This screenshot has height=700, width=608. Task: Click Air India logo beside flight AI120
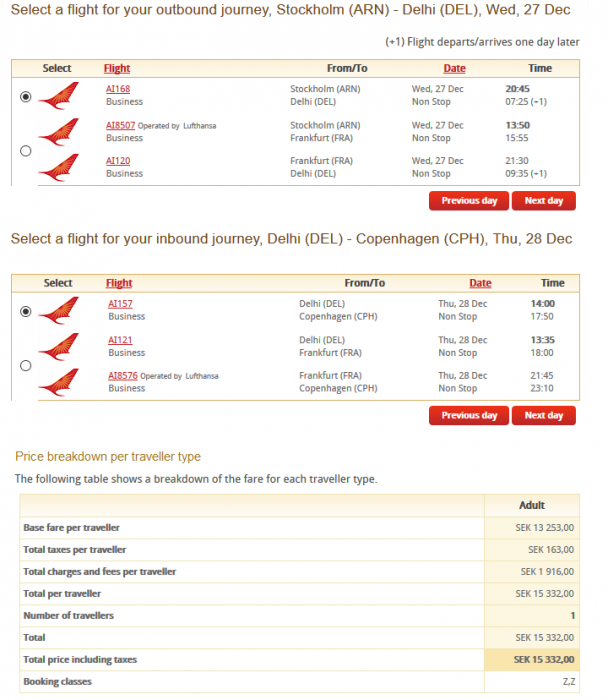point(57,167)
